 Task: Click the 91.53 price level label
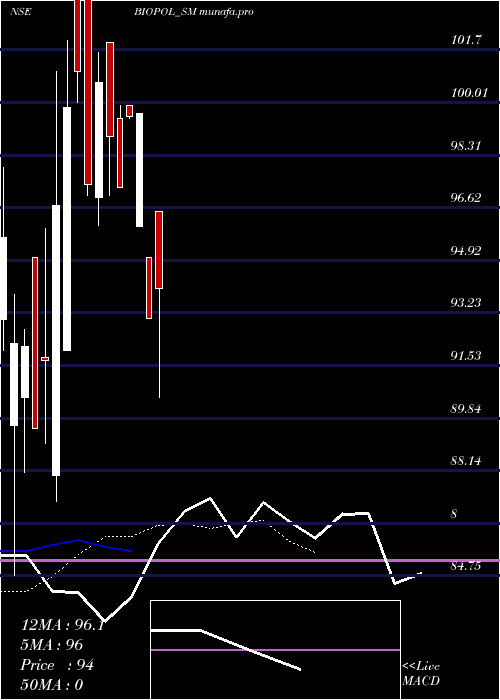(466, 356)
